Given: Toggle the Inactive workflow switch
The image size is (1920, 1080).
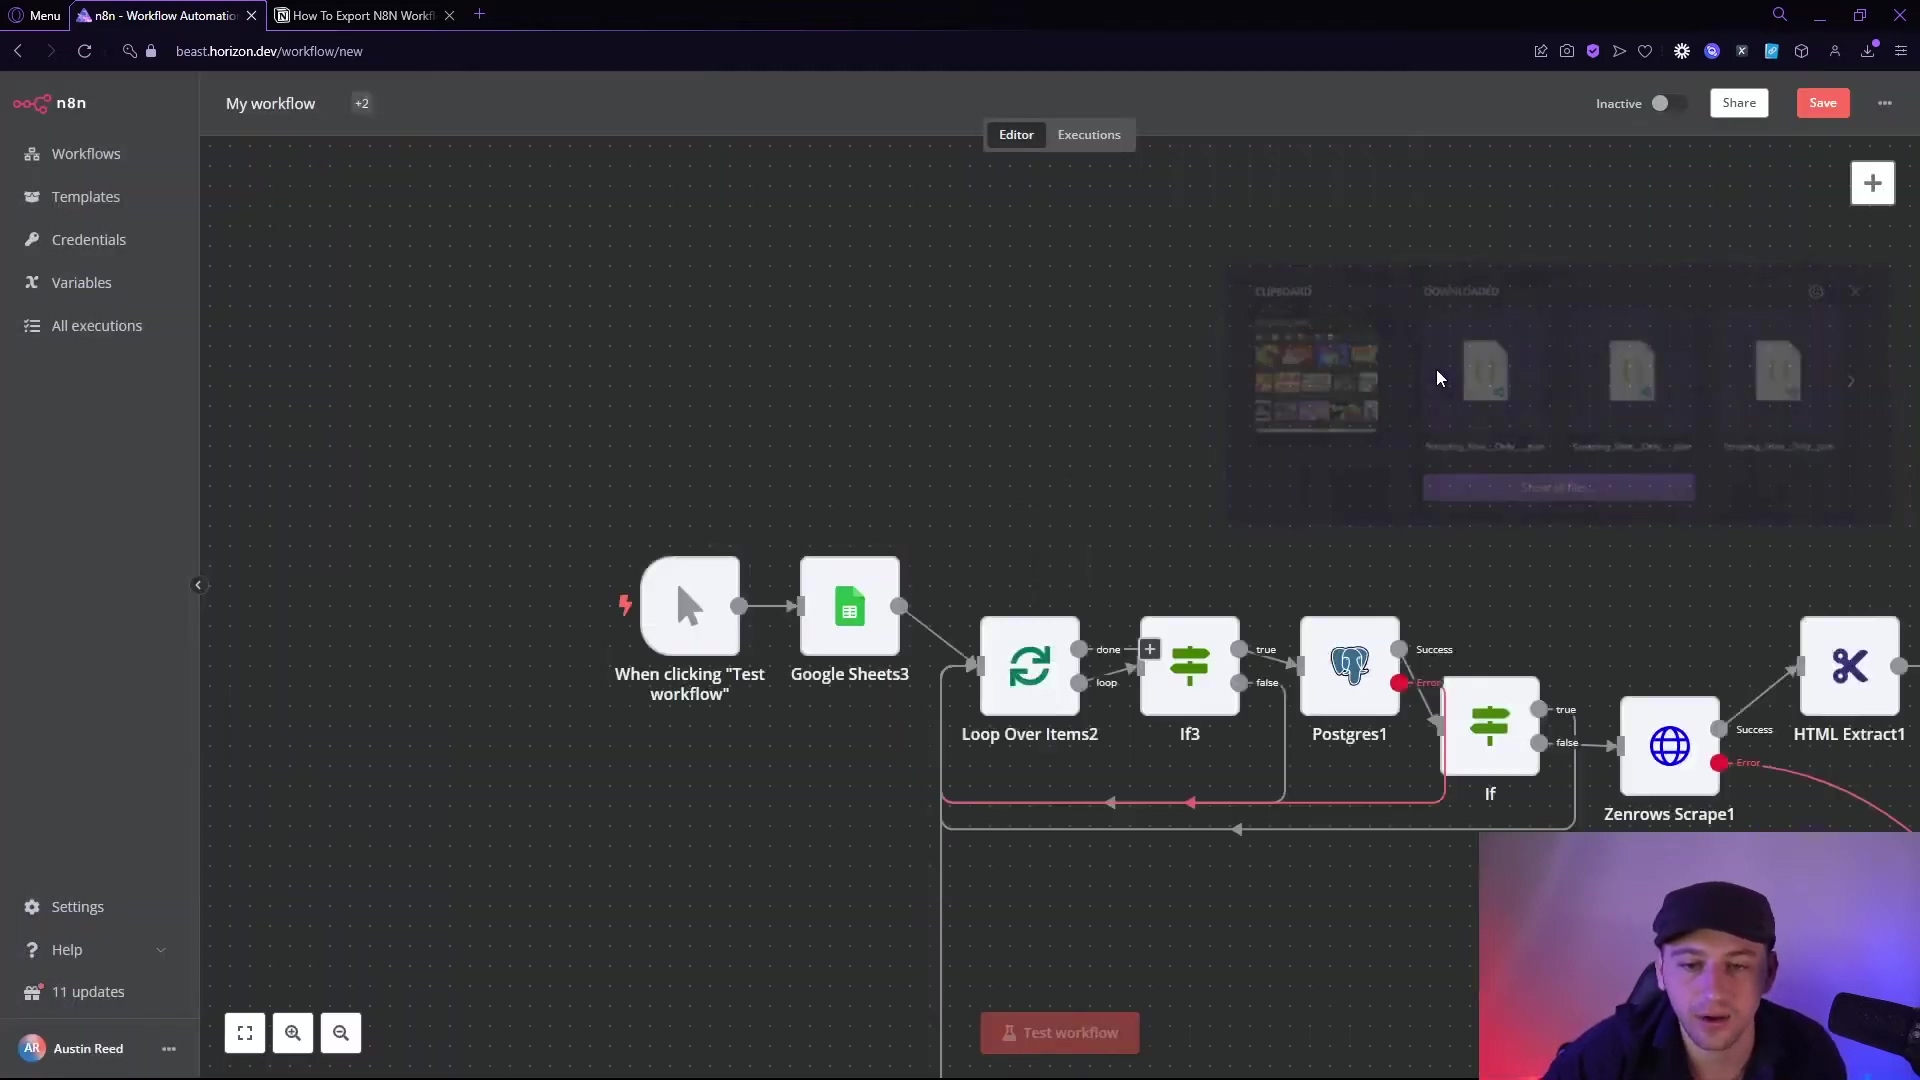Looking at the screenshot, I should point(1667,103).
